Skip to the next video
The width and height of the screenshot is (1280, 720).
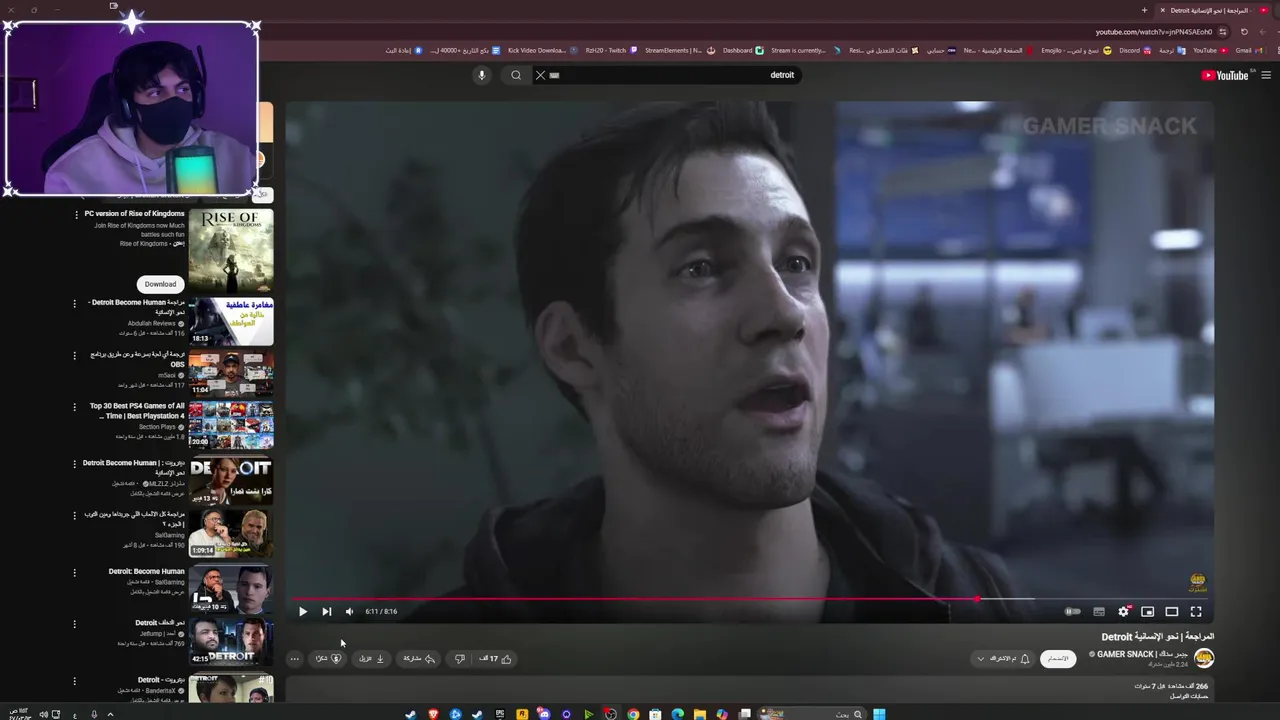click(326, 611)
